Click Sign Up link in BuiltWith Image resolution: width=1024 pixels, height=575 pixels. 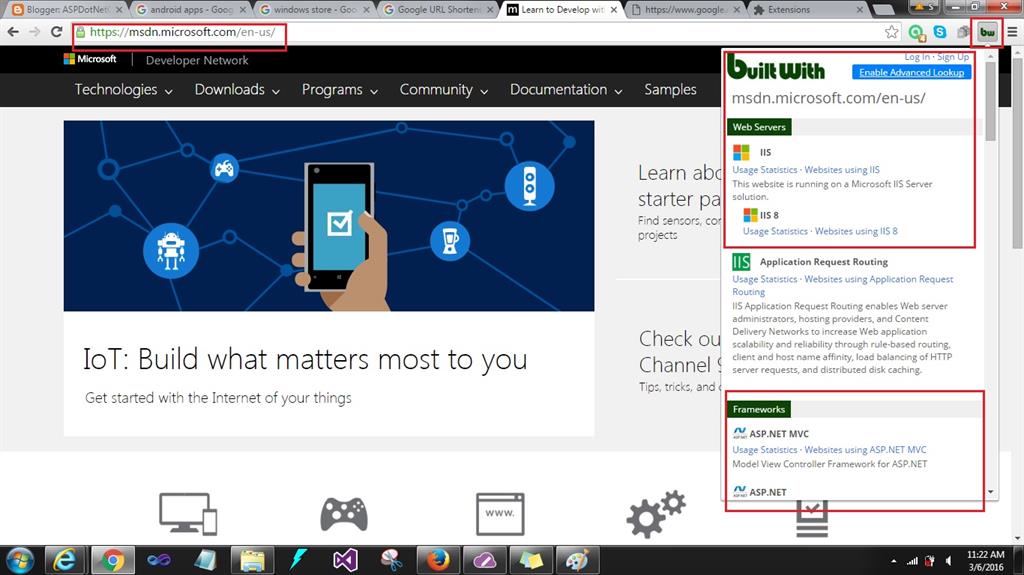click(x=953, y=57)
